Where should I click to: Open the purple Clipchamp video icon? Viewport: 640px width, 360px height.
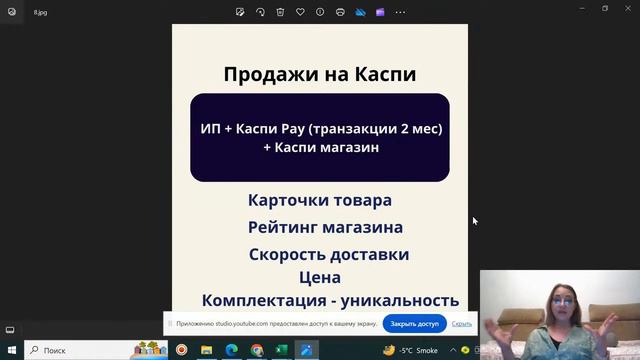coord(380,12)
